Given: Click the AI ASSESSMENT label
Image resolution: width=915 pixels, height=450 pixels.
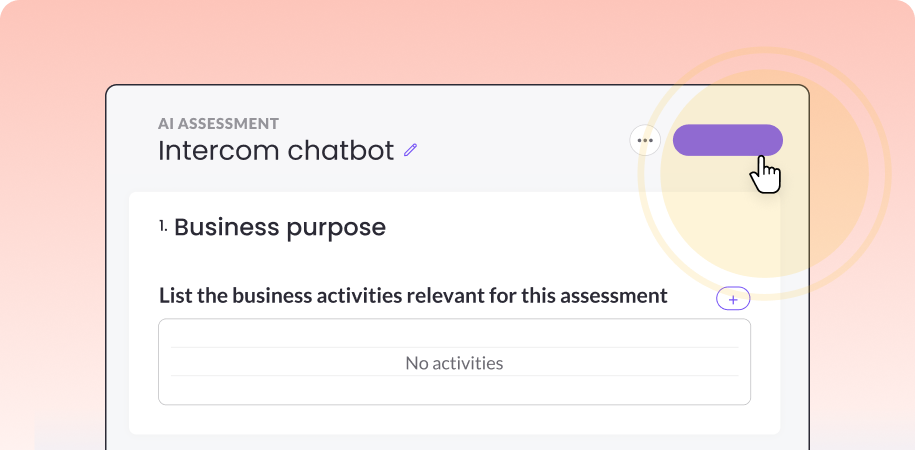Looking at the screenshot, I should 218,124.
